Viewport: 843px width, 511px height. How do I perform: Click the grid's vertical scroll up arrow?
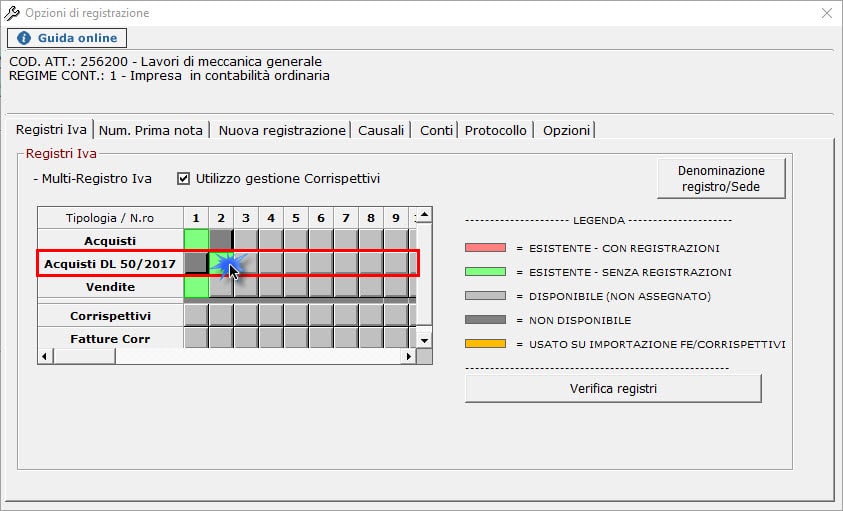[424, 215]
